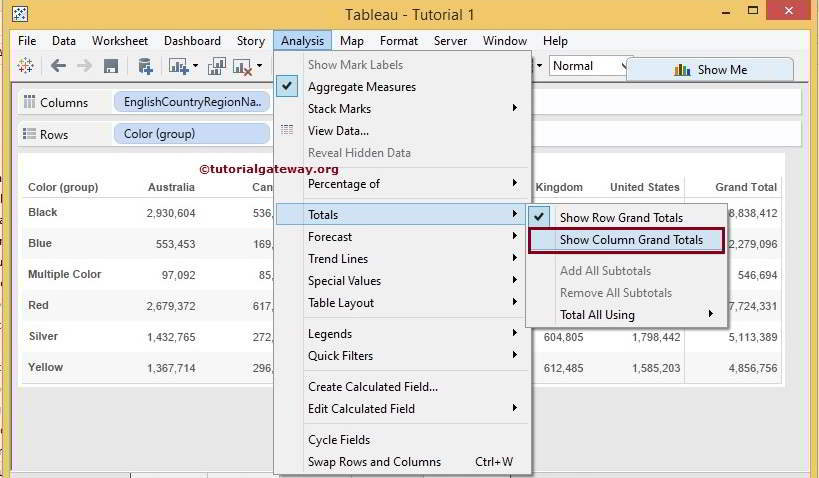Open the Server menu
The image size is (819, 478).
tap(450, 41)
